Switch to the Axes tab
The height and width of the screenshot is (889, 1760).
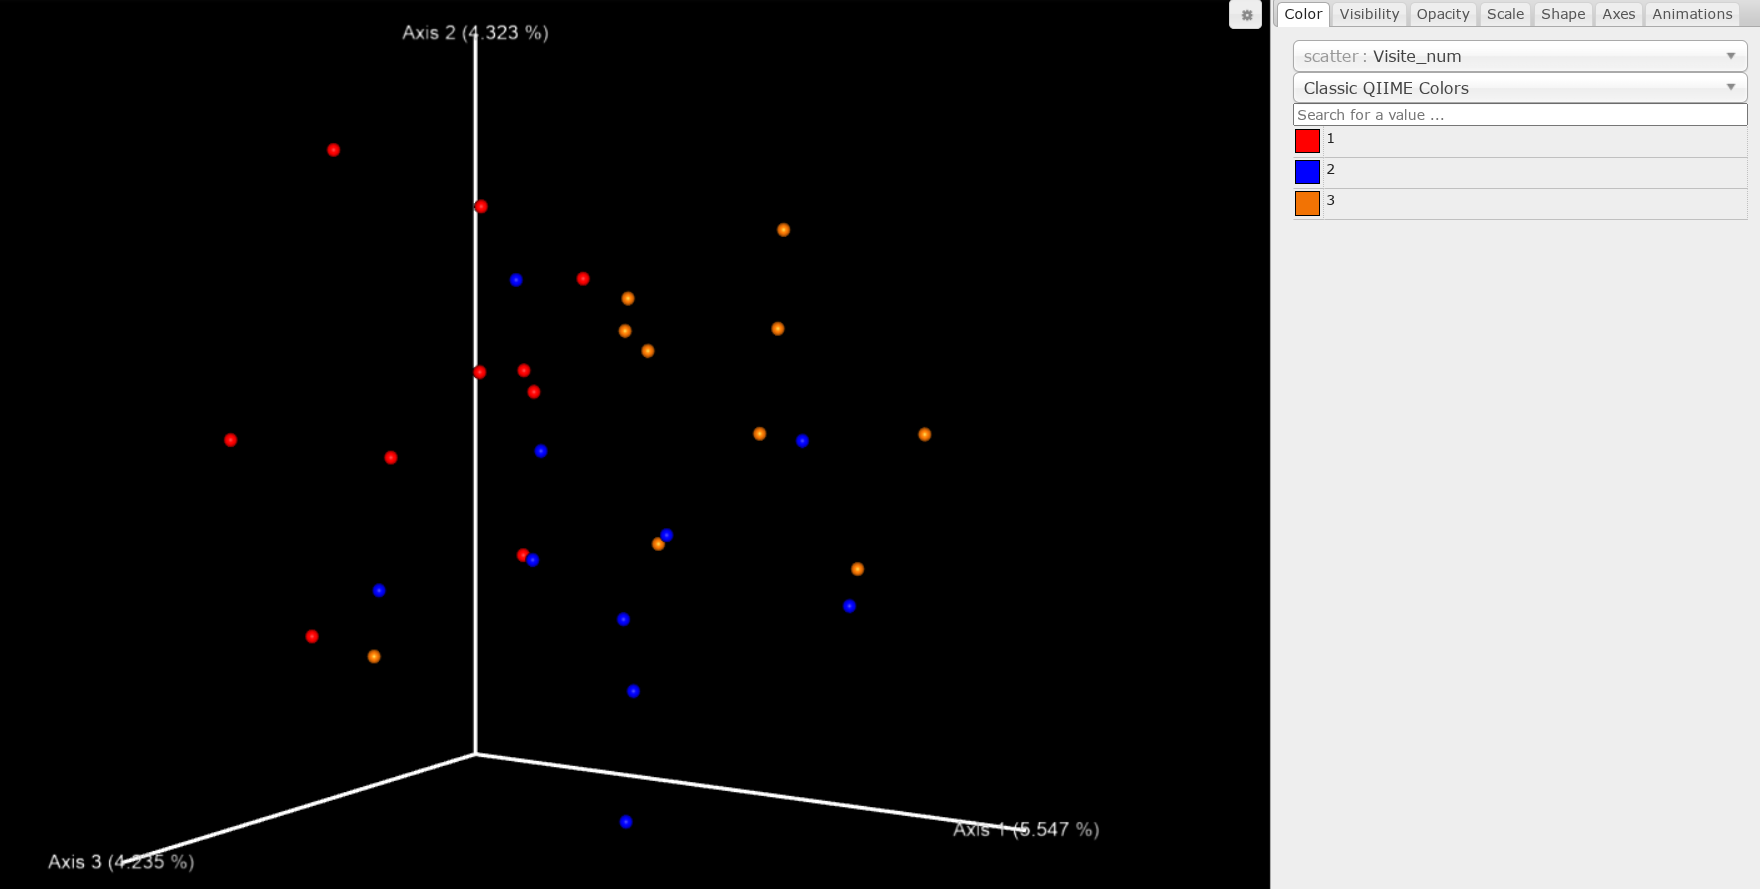(1618, 14)
